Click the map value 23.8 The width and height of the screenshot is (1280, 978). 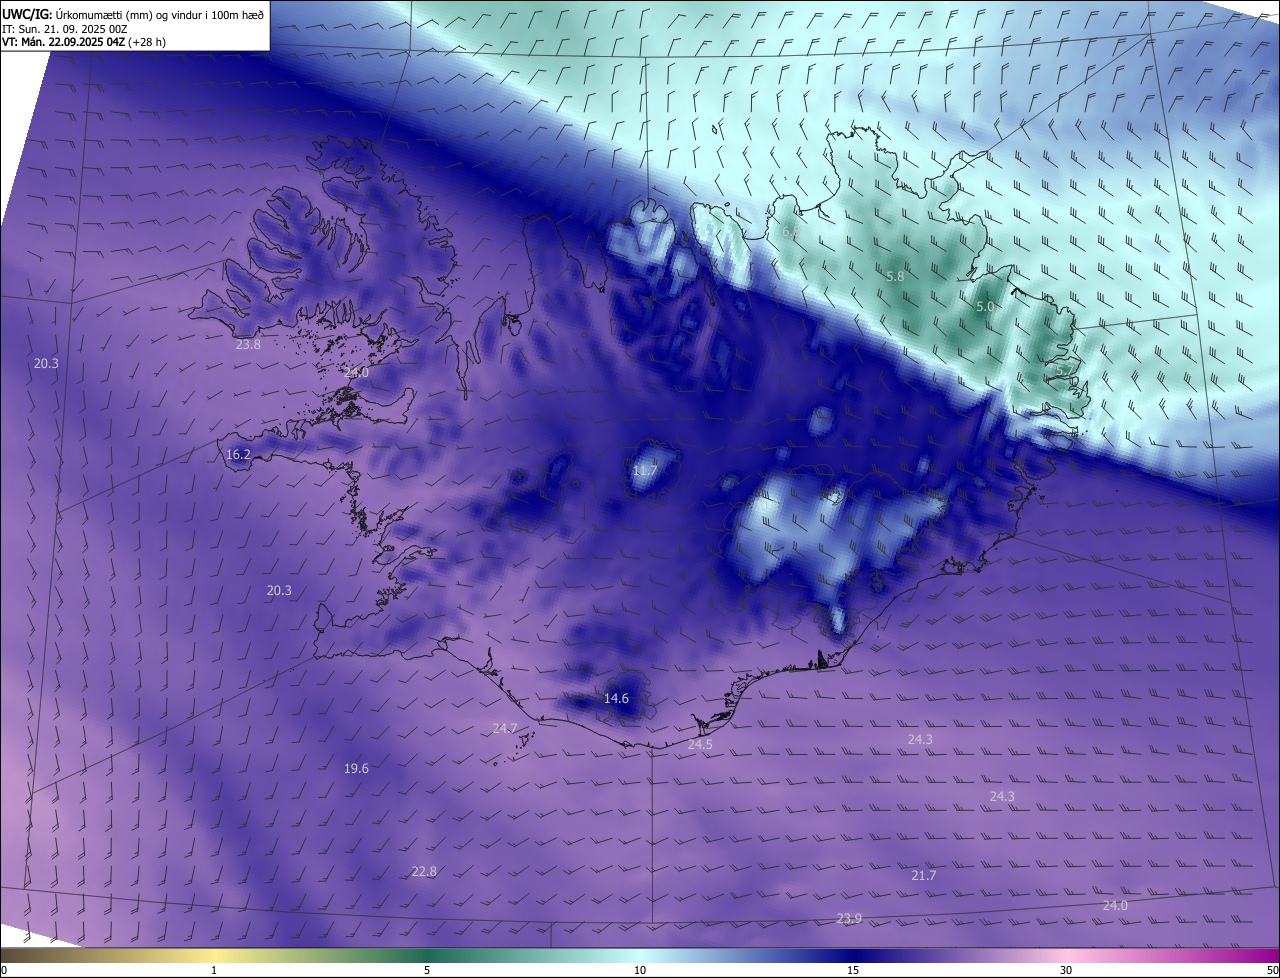248,344
